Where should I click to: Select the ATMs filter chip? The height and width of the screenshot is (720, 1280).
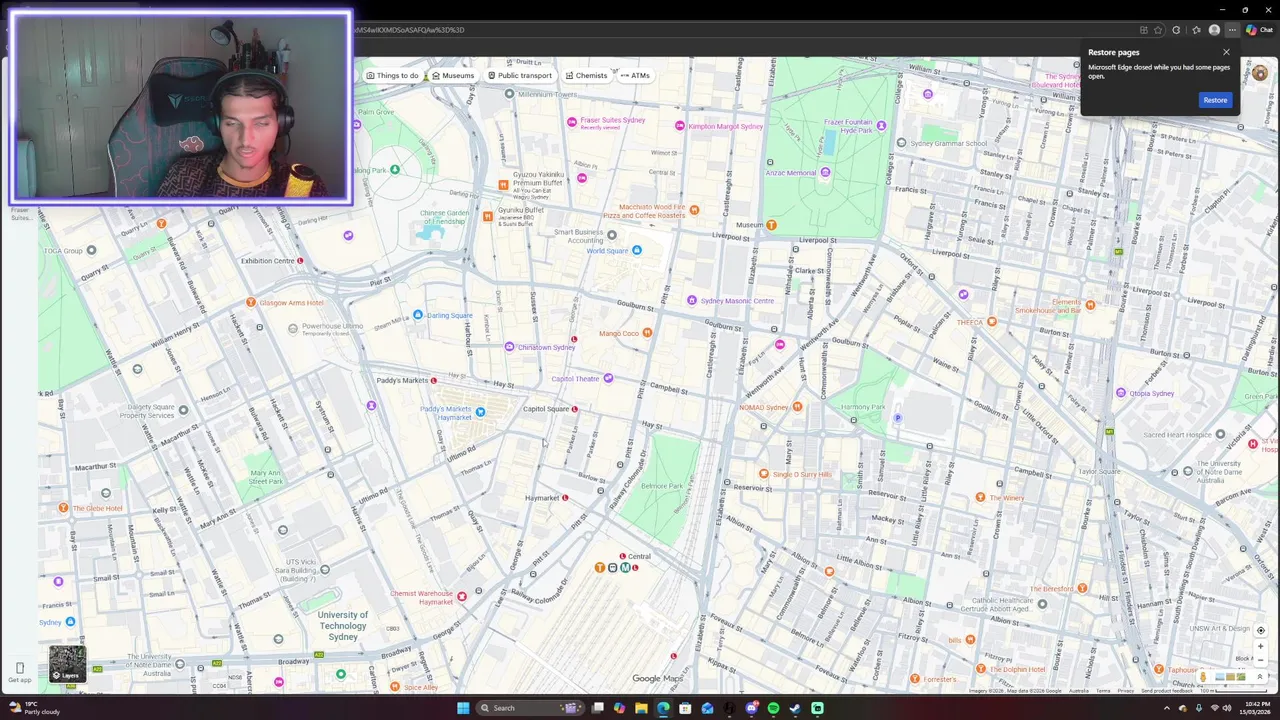pos(635,75)
